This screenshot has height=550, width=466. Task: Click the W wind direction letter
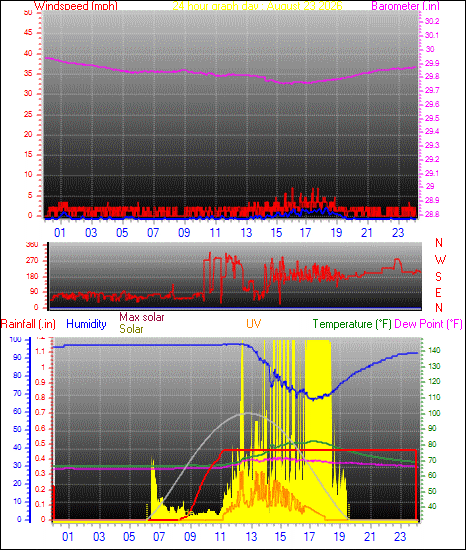pos(440,260)
